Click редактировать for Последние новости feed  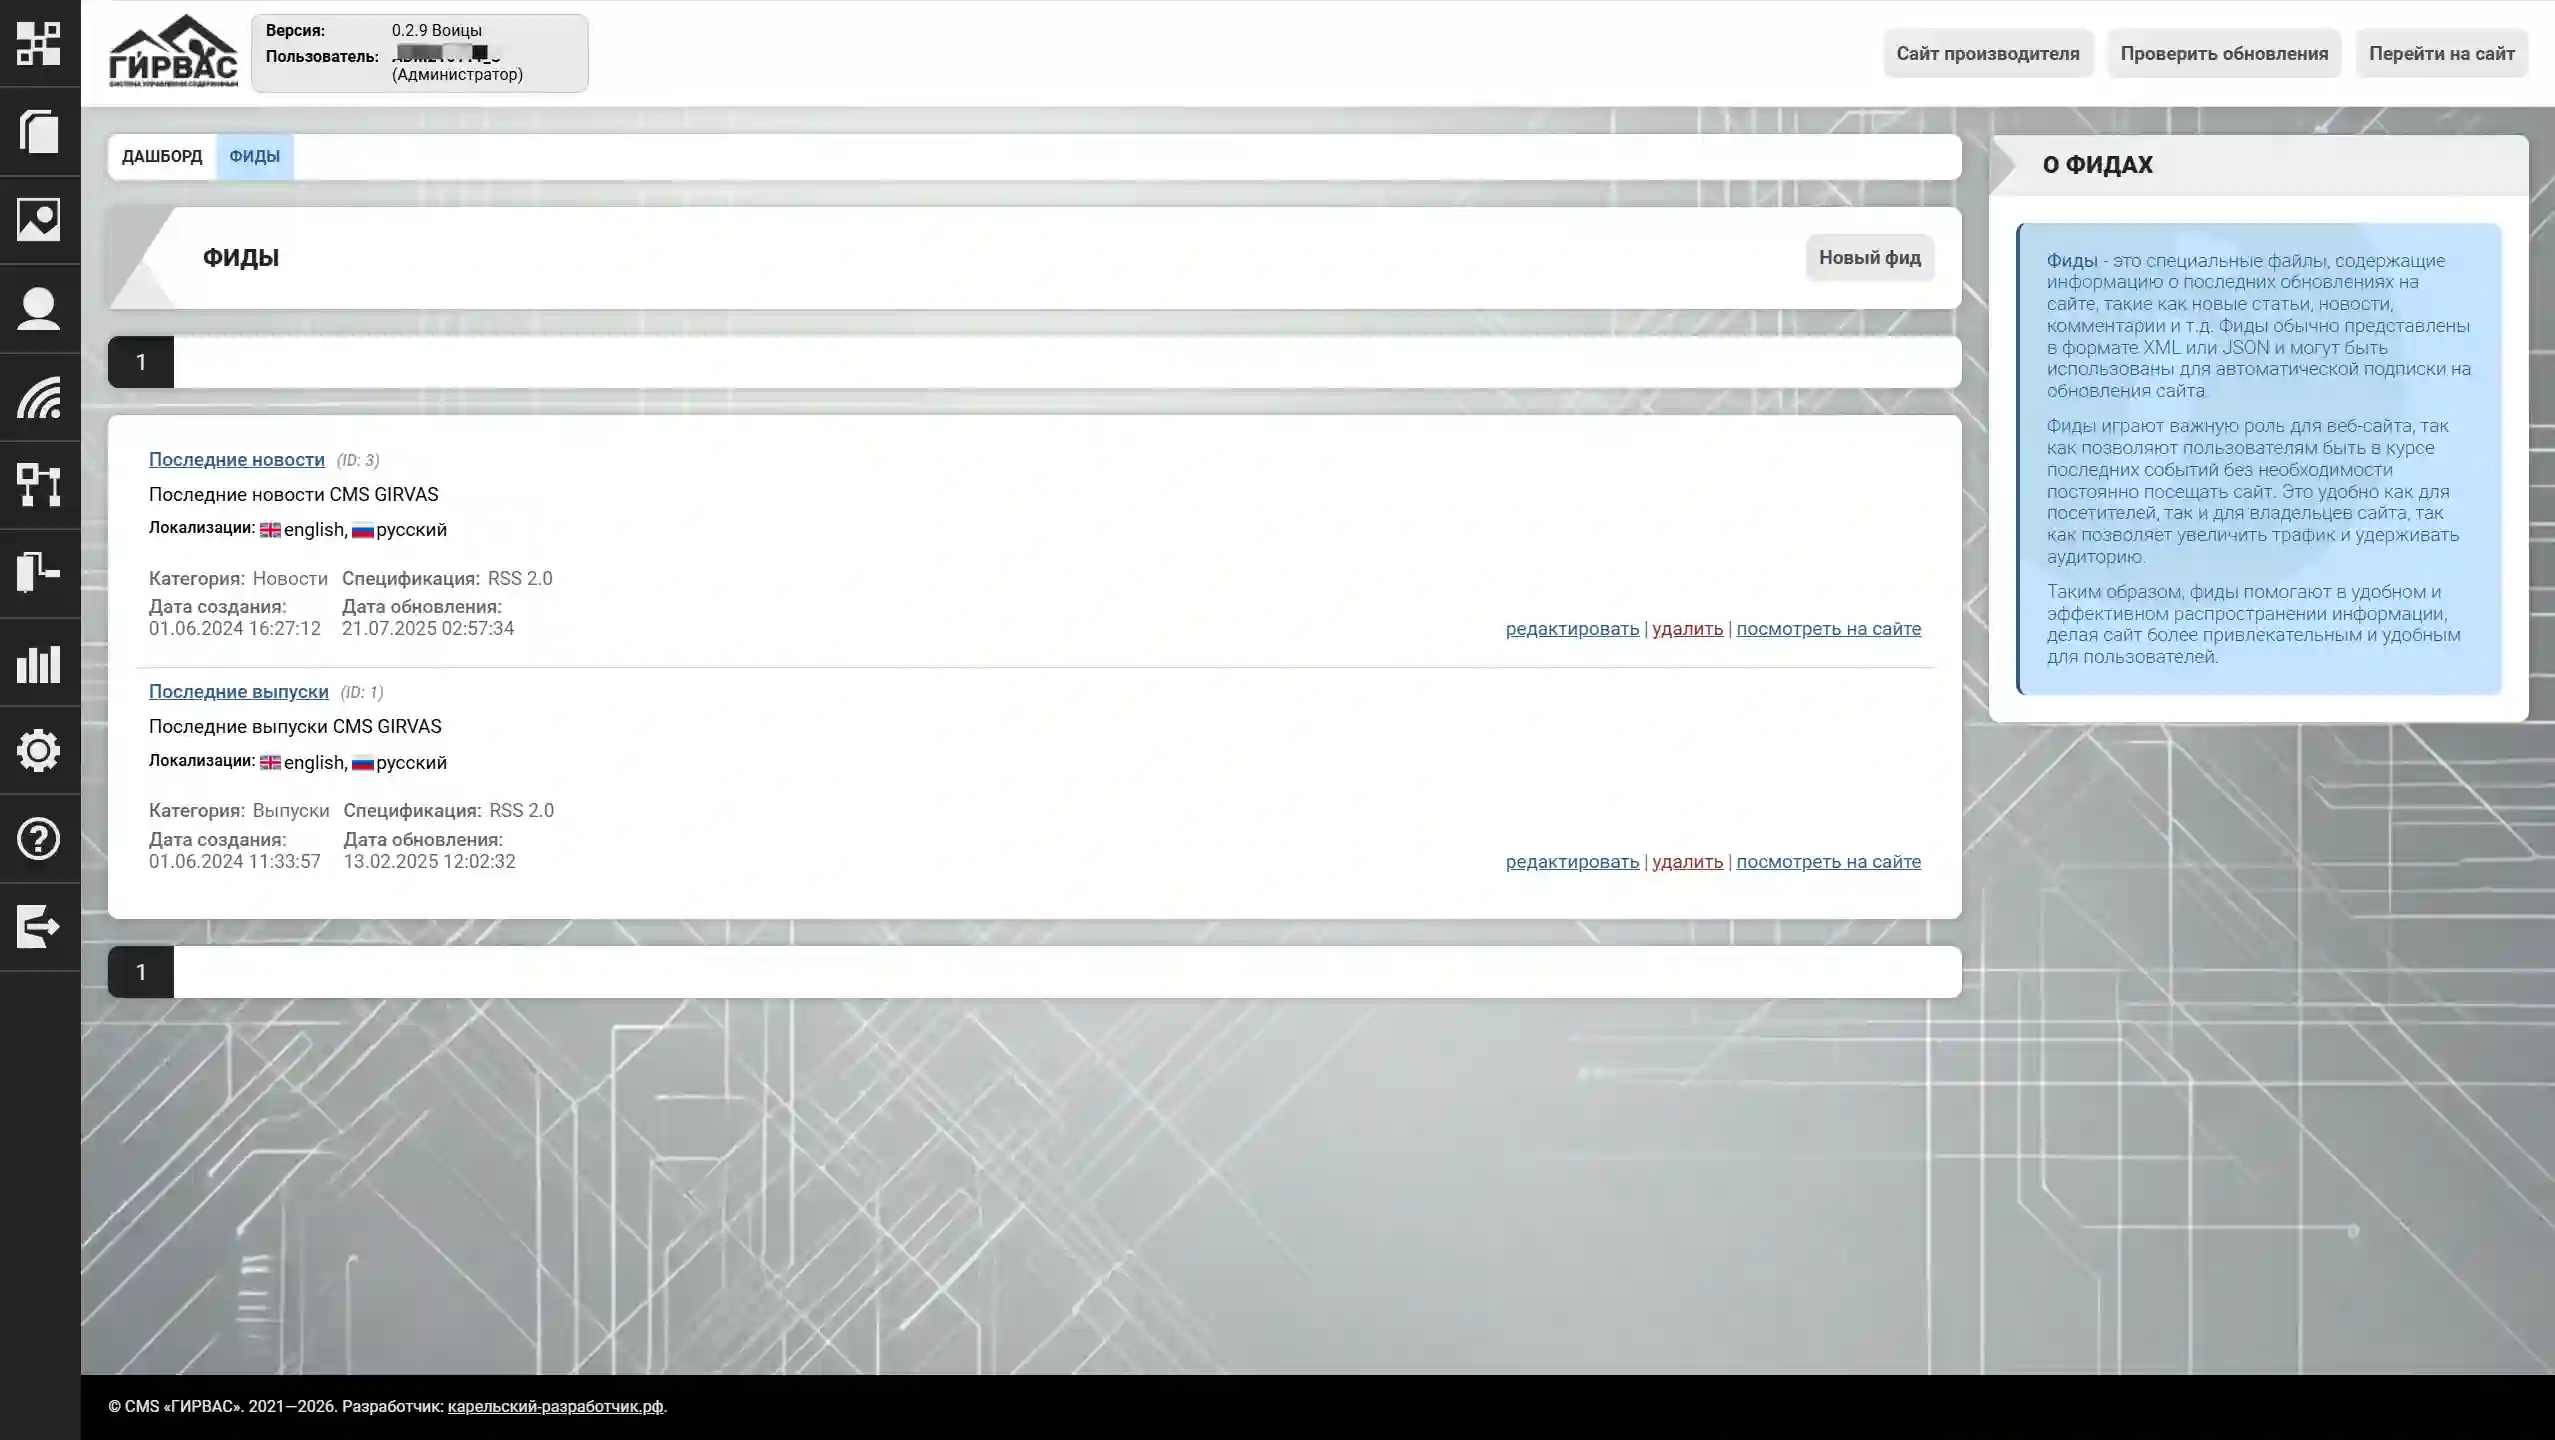tap(1572, 629)
